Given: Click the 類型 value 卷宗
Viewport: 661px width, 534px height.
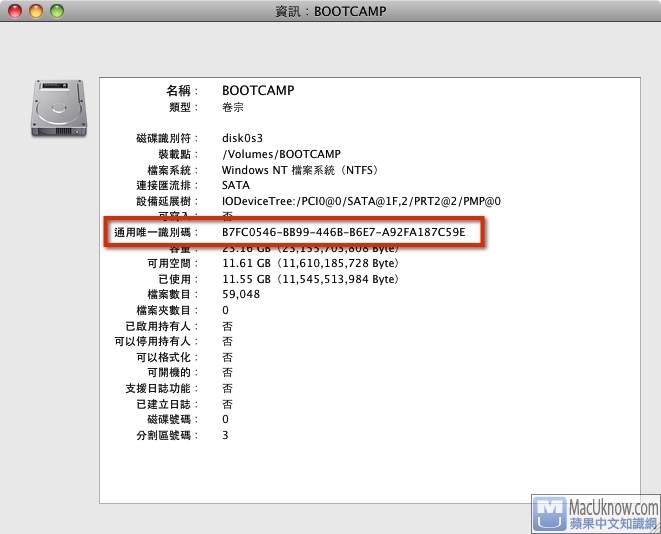Looking at the screenshot, I should pyautogui.click(x=232, y=107).
